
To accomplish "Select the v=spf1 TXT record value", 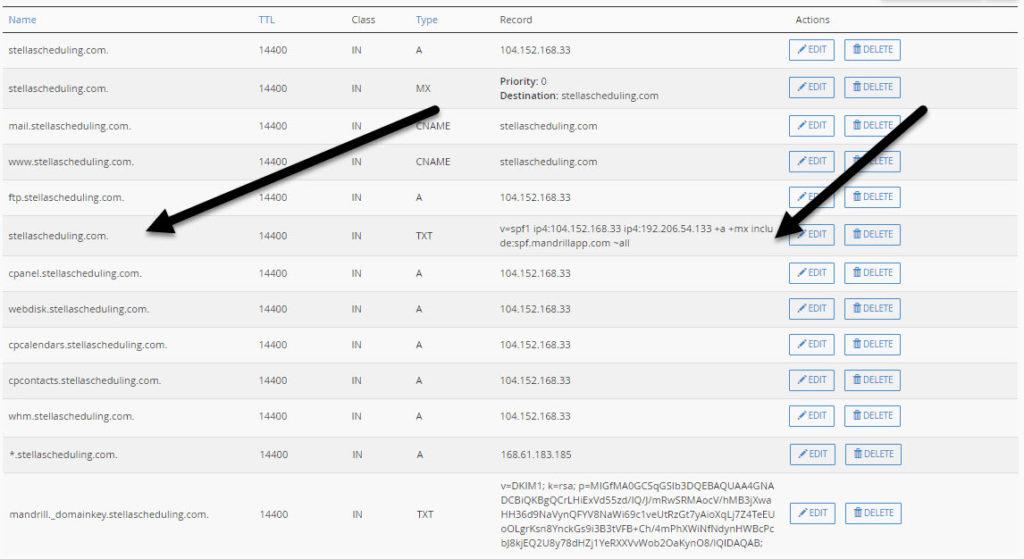I will coord(637,236).
